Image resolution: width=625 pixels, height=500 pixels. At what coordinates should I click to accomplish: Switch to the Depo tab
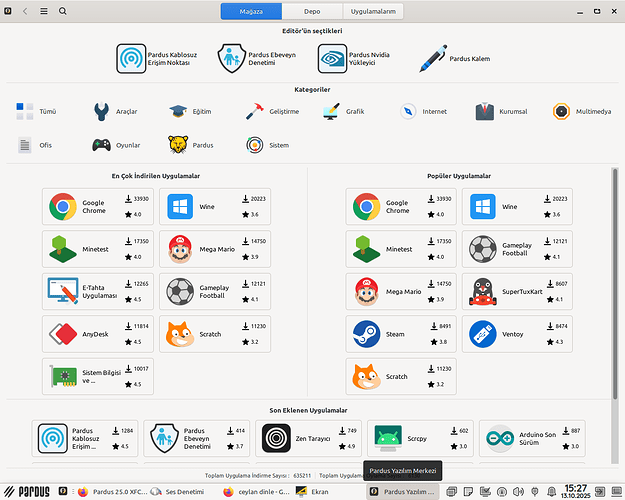313,11
